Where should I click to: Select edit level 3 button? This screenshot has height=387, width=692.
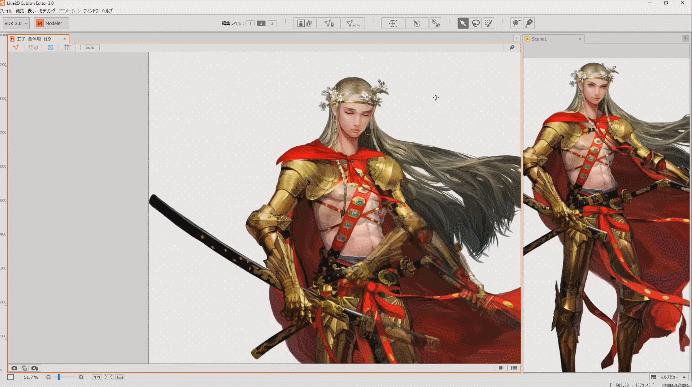(272, 23)
